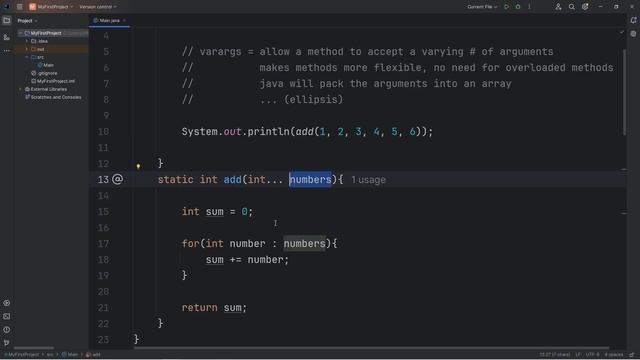Screen dimensions: 640x360
Task: Show more tool windows (three dots)
Action: coord(7,51)
